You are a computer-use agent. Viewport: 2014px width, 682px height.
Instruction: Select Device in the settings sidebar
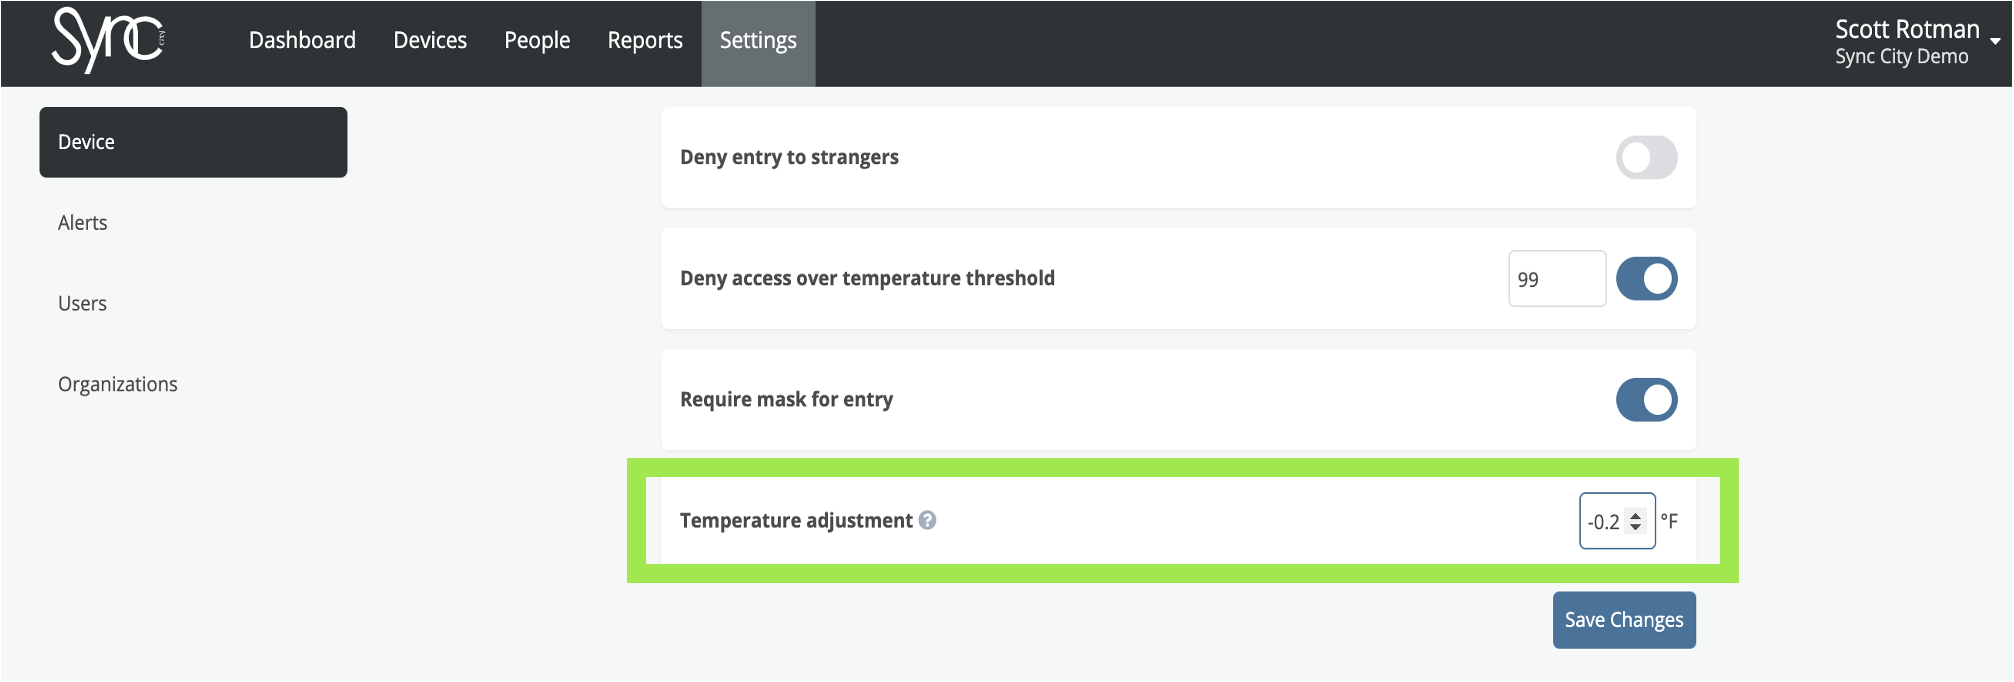(193, 142)
